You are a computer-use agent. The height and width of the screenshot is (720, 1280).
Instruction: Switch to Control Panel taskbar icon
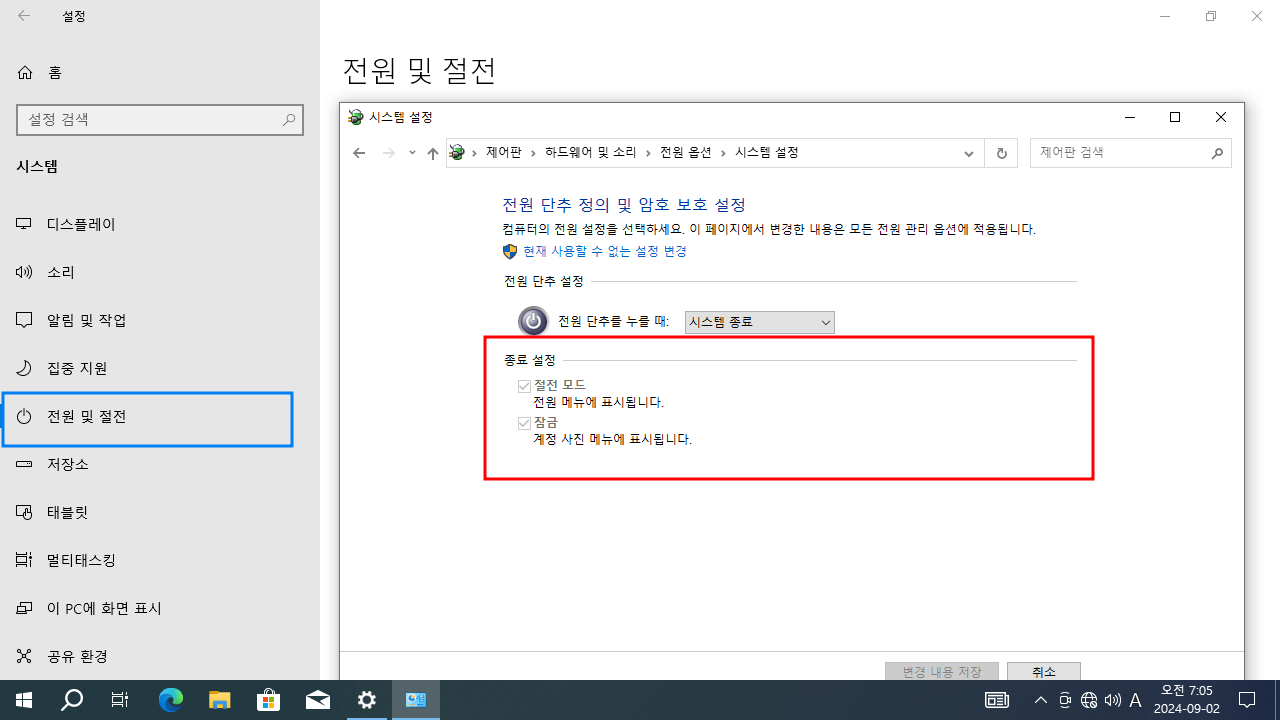416,700
